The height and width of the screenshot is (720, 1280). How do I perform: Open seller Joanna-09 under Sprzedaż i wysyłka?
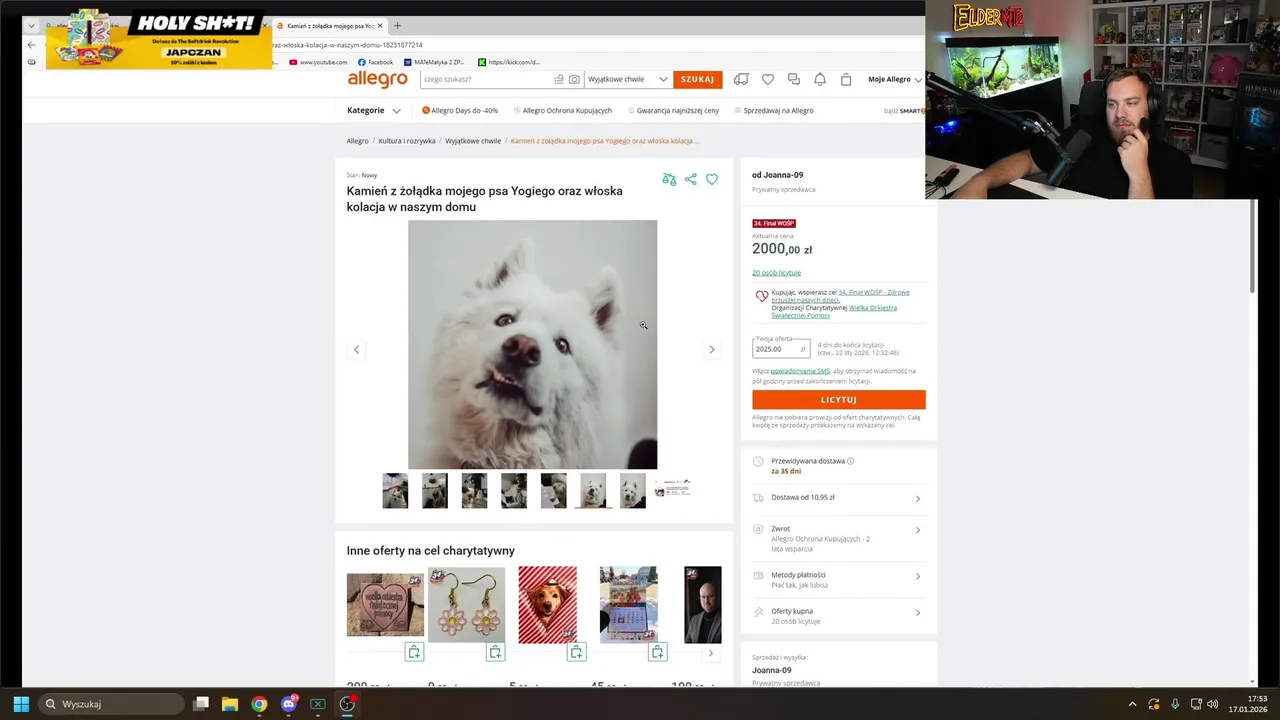(772, 670)
